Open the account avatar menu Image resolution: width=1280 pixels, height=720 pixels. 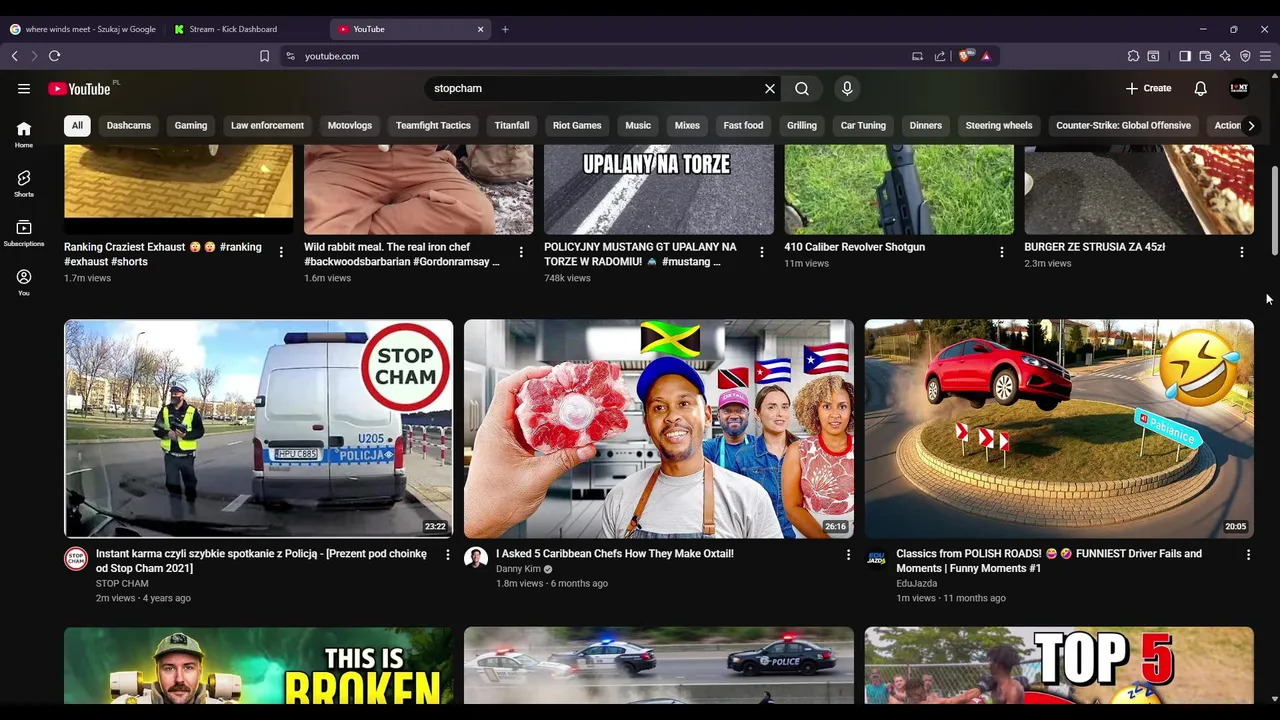click(1239, 89)
